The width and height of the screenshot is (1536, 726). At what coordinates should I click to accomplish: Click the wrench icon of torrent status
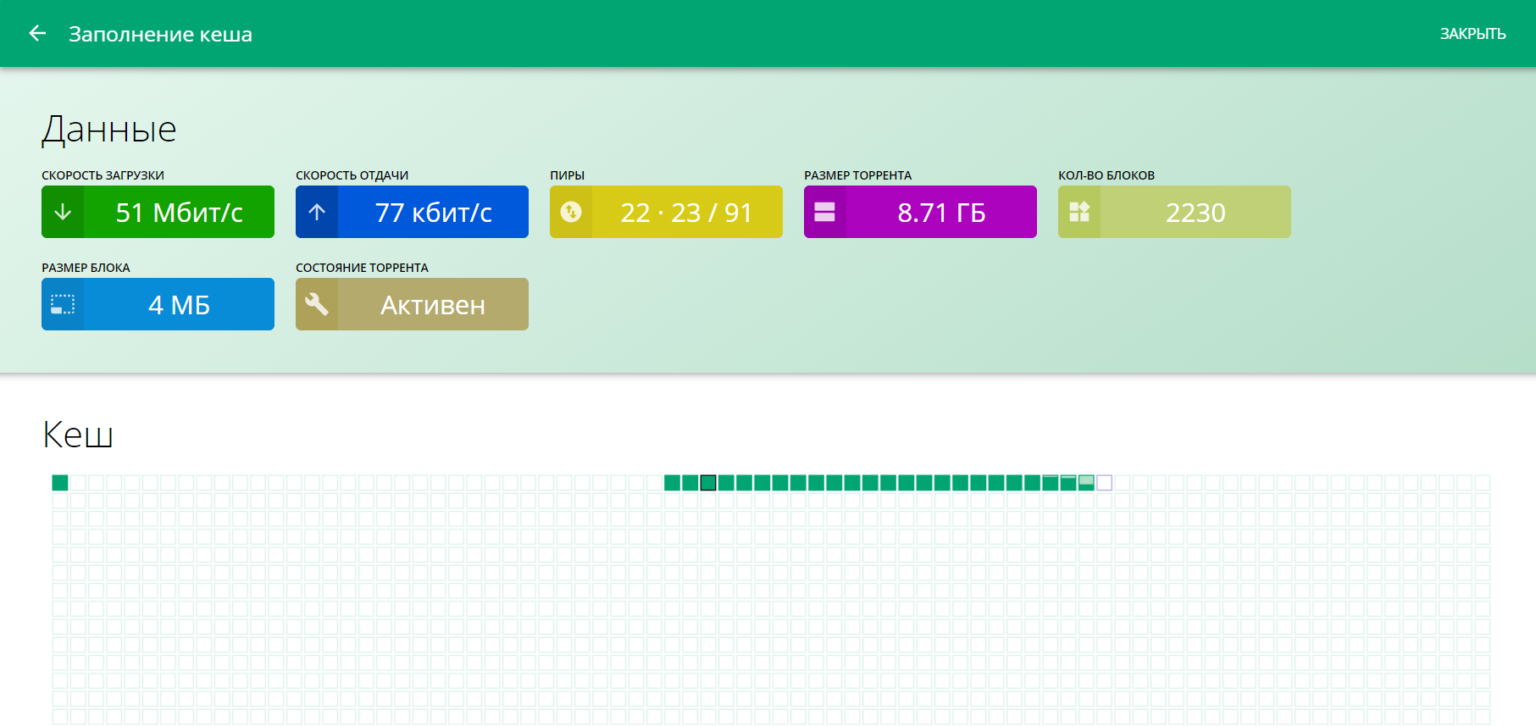pyautogui.click(x=317, y=304)
